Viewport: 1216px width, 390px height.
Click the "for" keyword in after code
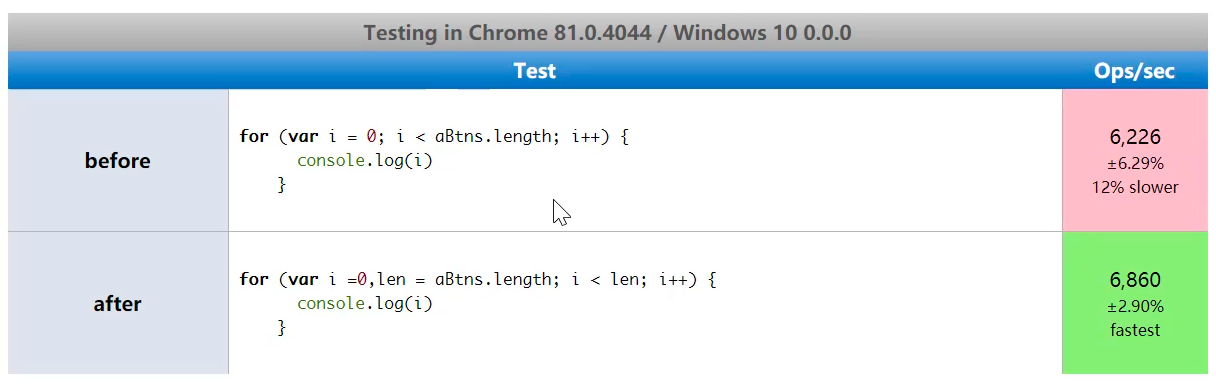pos(254,280)
